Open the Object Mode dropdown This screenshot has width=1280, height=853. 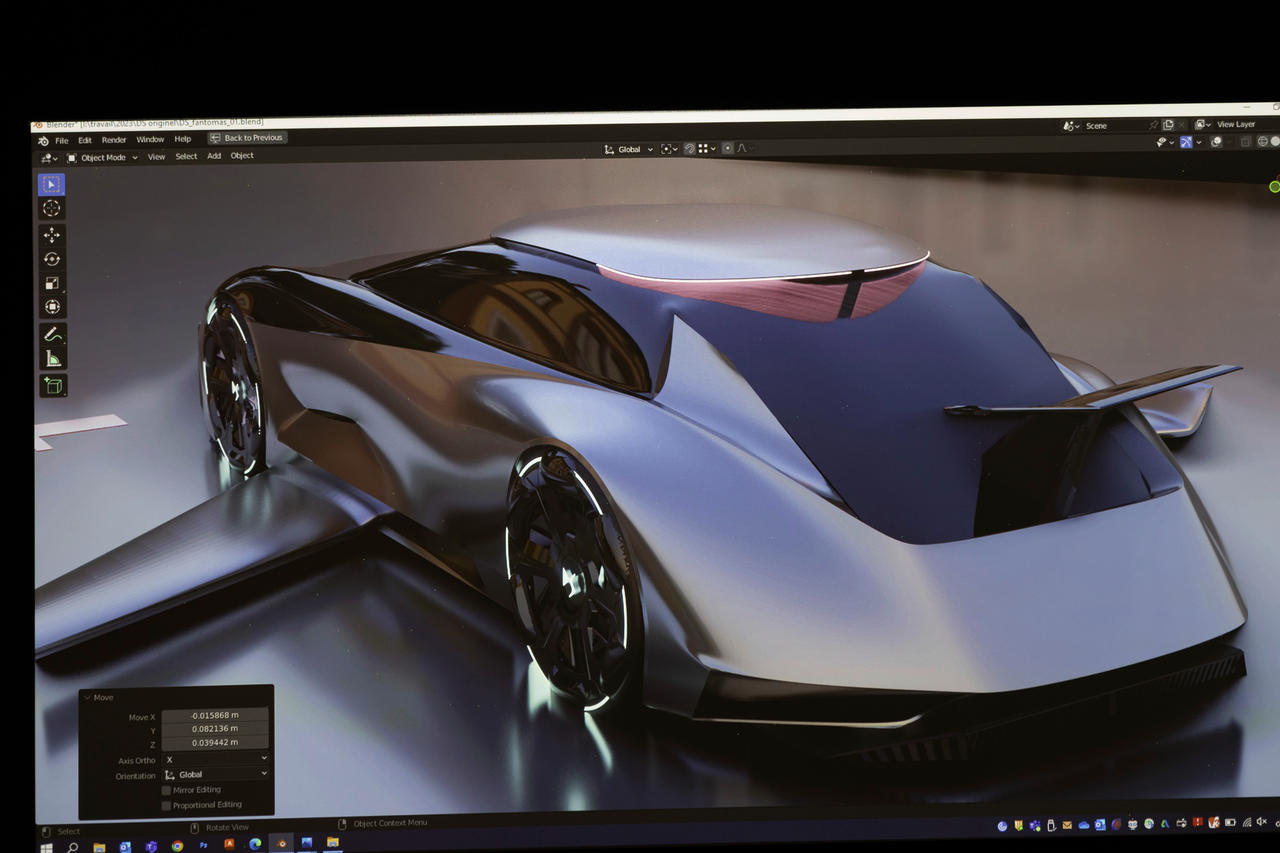click(102, 157)
